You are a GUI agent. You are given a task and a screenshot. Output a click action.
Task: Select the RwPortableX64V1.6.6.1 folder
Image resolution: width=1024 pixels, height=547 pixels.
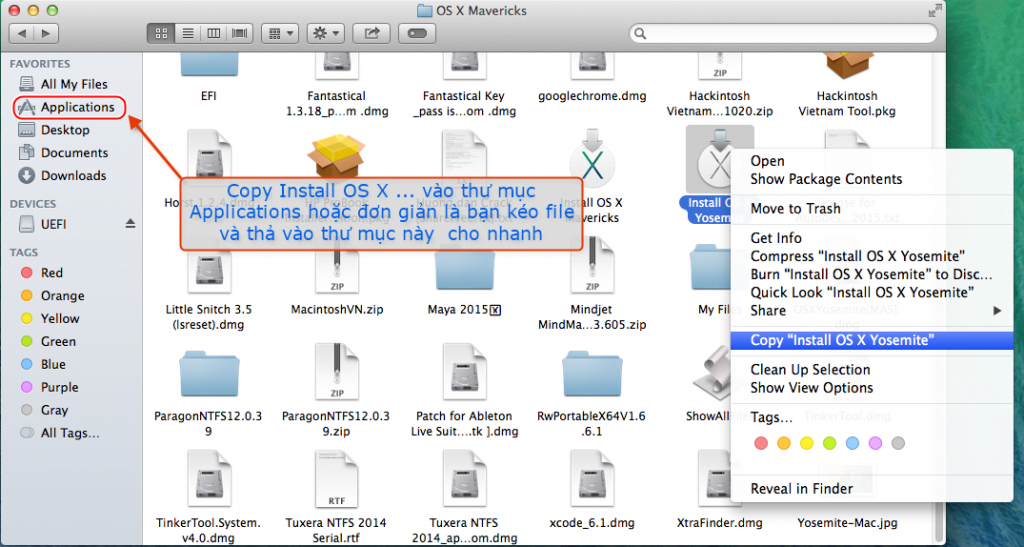coord(592,374)
